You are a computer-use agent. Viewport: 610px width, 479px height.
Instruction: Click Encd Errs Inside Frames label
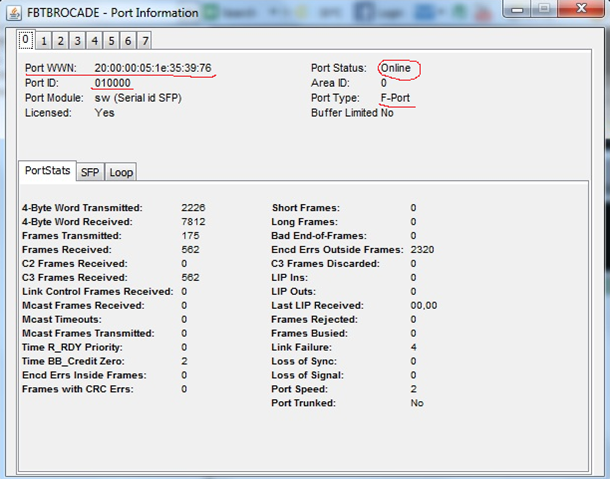[84, 375]
